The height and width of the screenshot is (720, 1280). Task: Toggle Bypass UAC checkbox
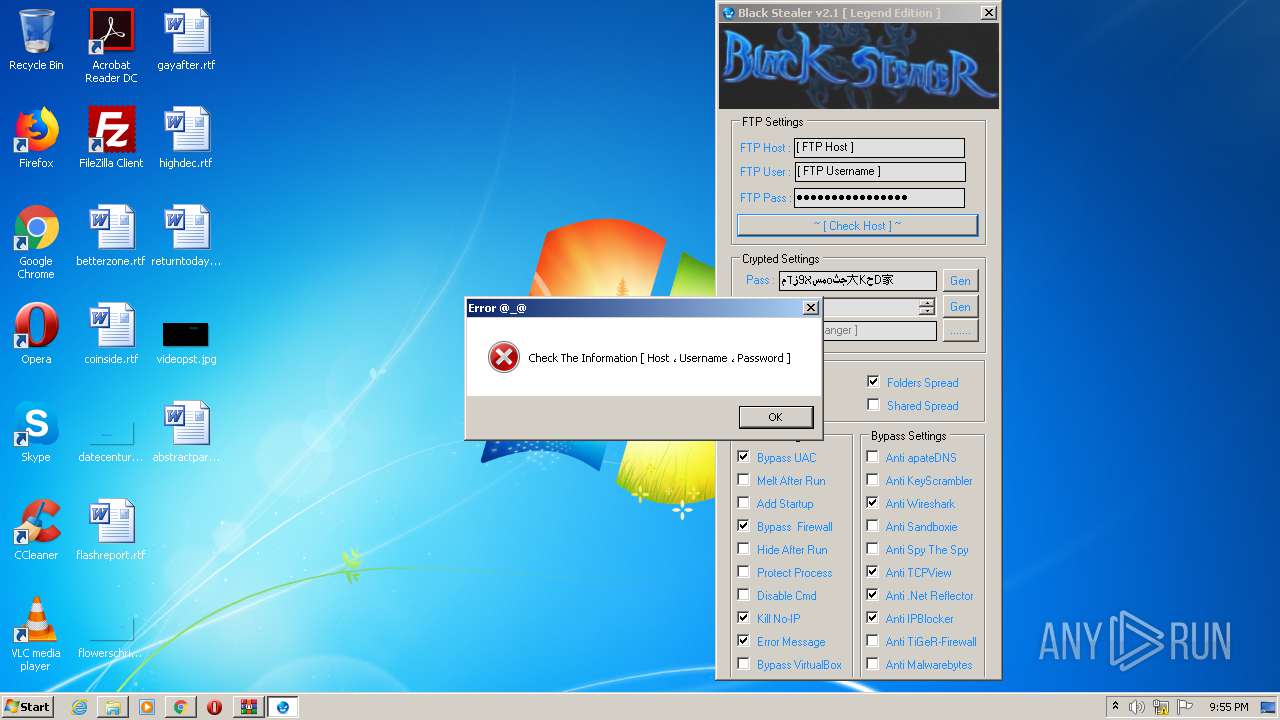click(x=743, y=457)
